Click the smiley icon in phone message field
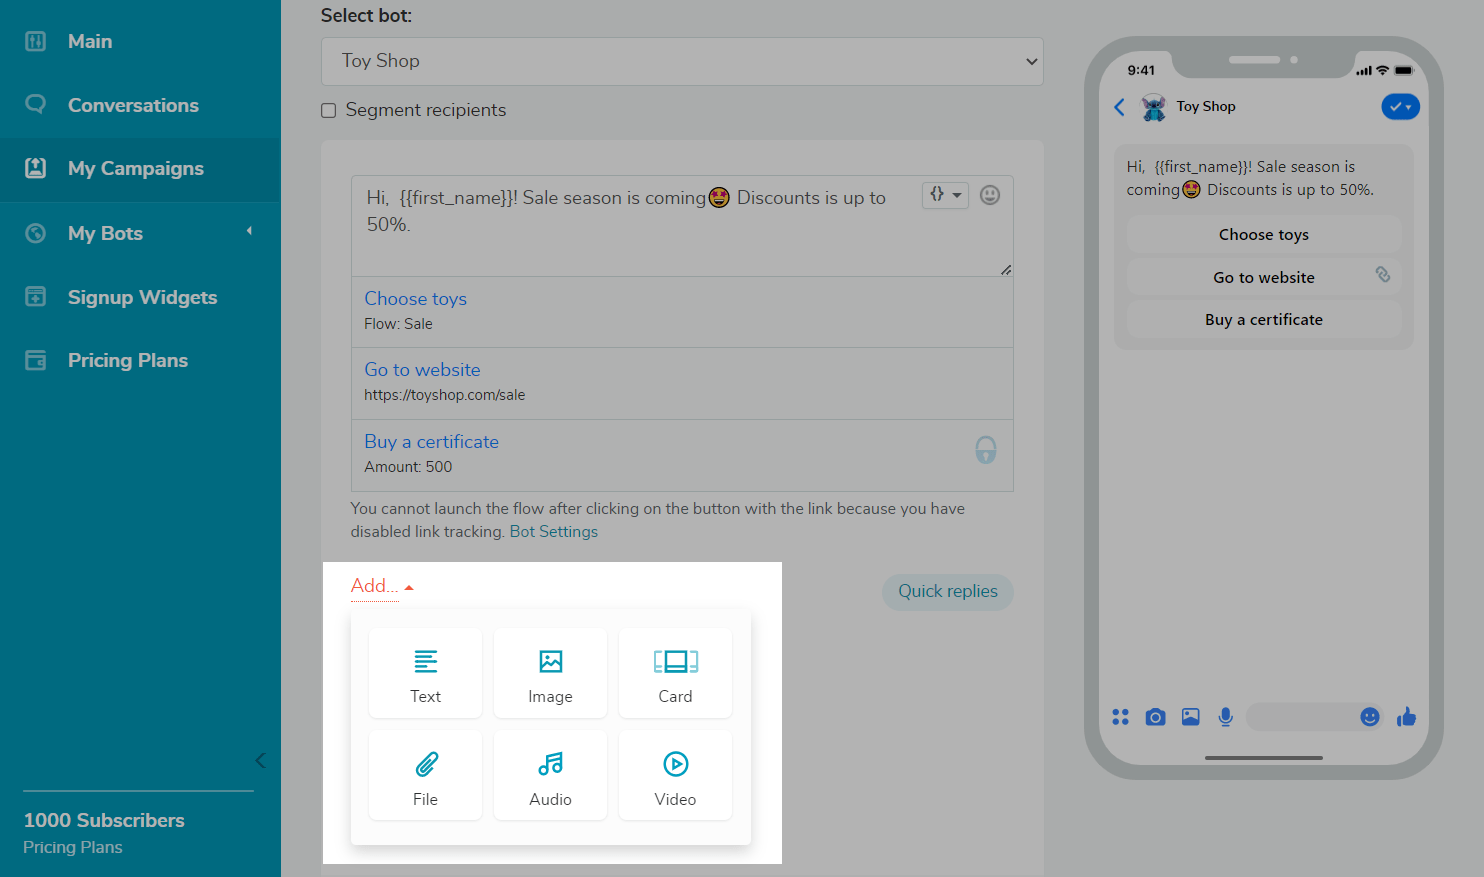The height and width of the screenshot is (877, 1484). [x=1370, y=717]
